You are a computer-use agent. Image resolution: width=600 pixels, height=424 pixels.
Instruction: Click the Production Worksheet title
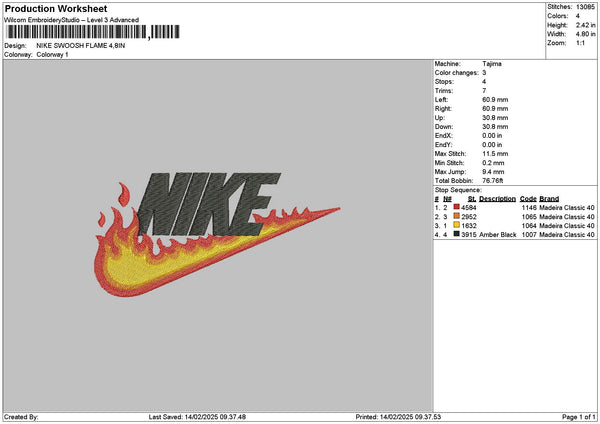click(x=56, y=8)
